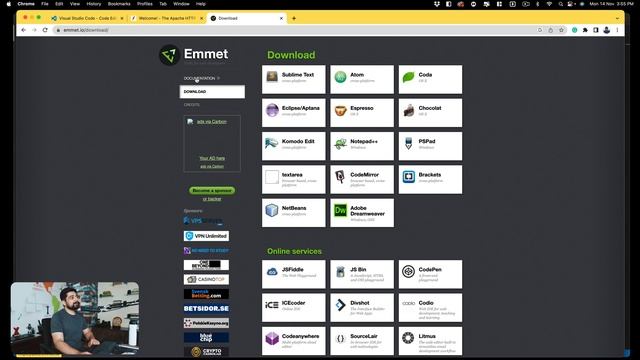Open Chrome extensions puzzle icon
Screen dimensions: 640x360
pyautogui.click(x=585, y=30)
